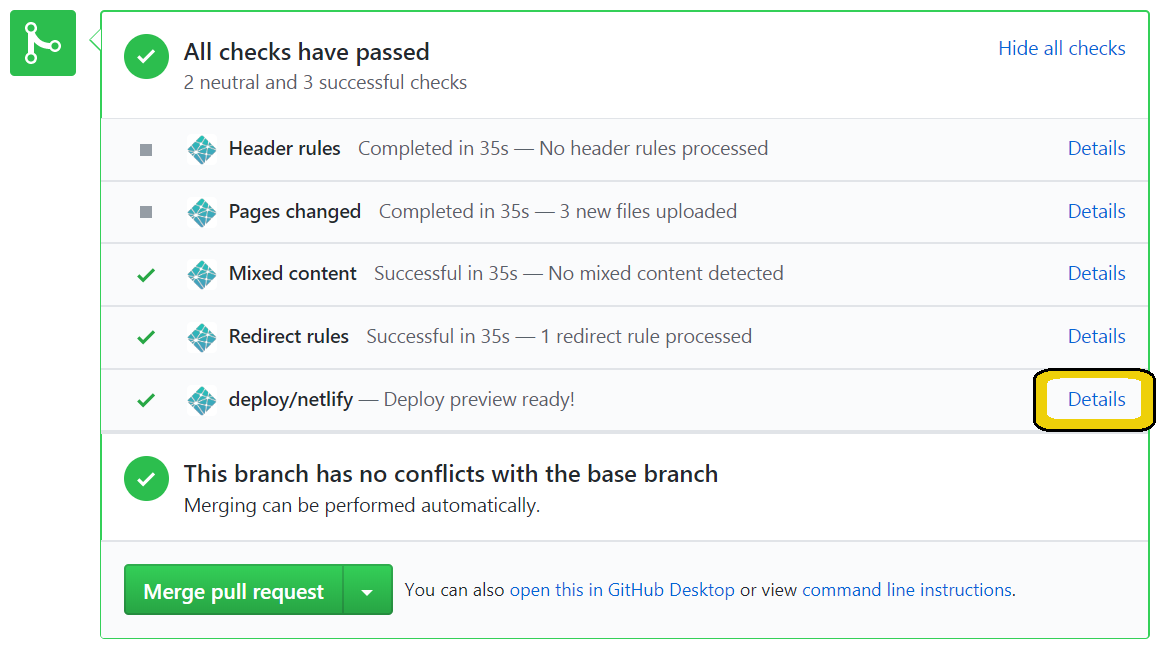This screenshot has height=649, width=1158.
Task: Click the green checkmark beside All checks passed
Action: 146,57
